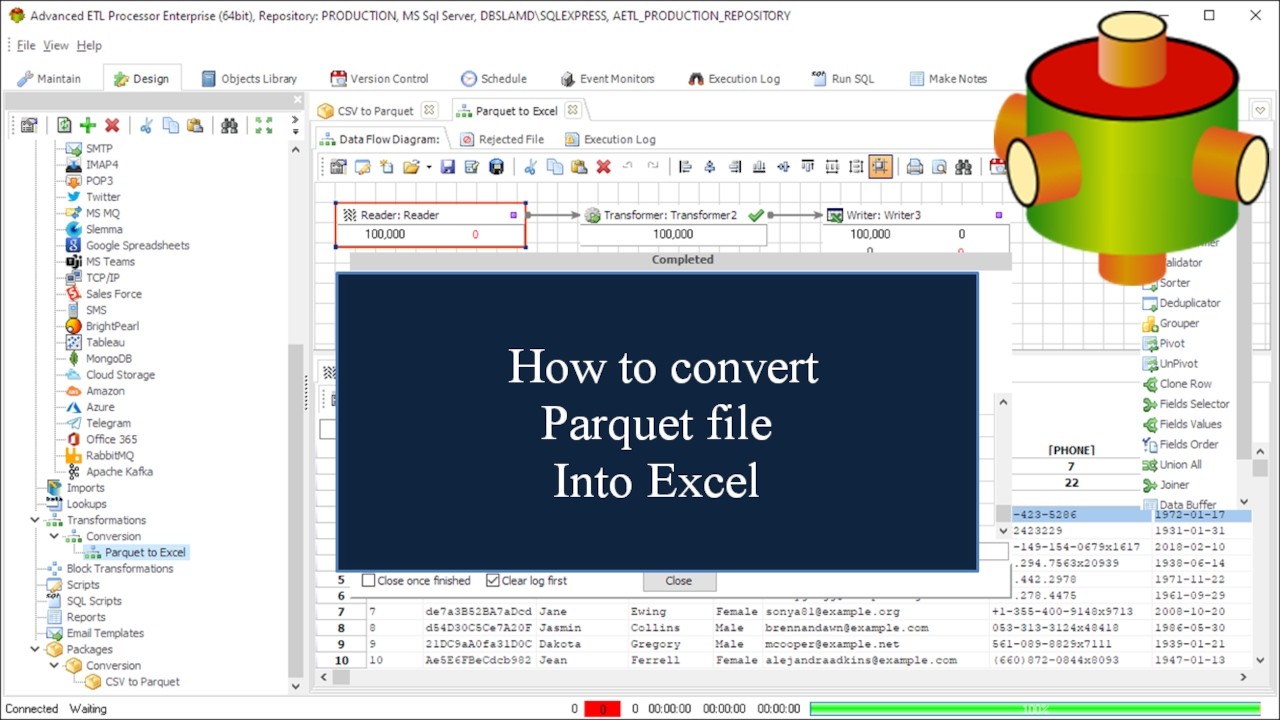
Task: Click the refresh icon in the left panel toolbar
Action: (x=64, y=125)
